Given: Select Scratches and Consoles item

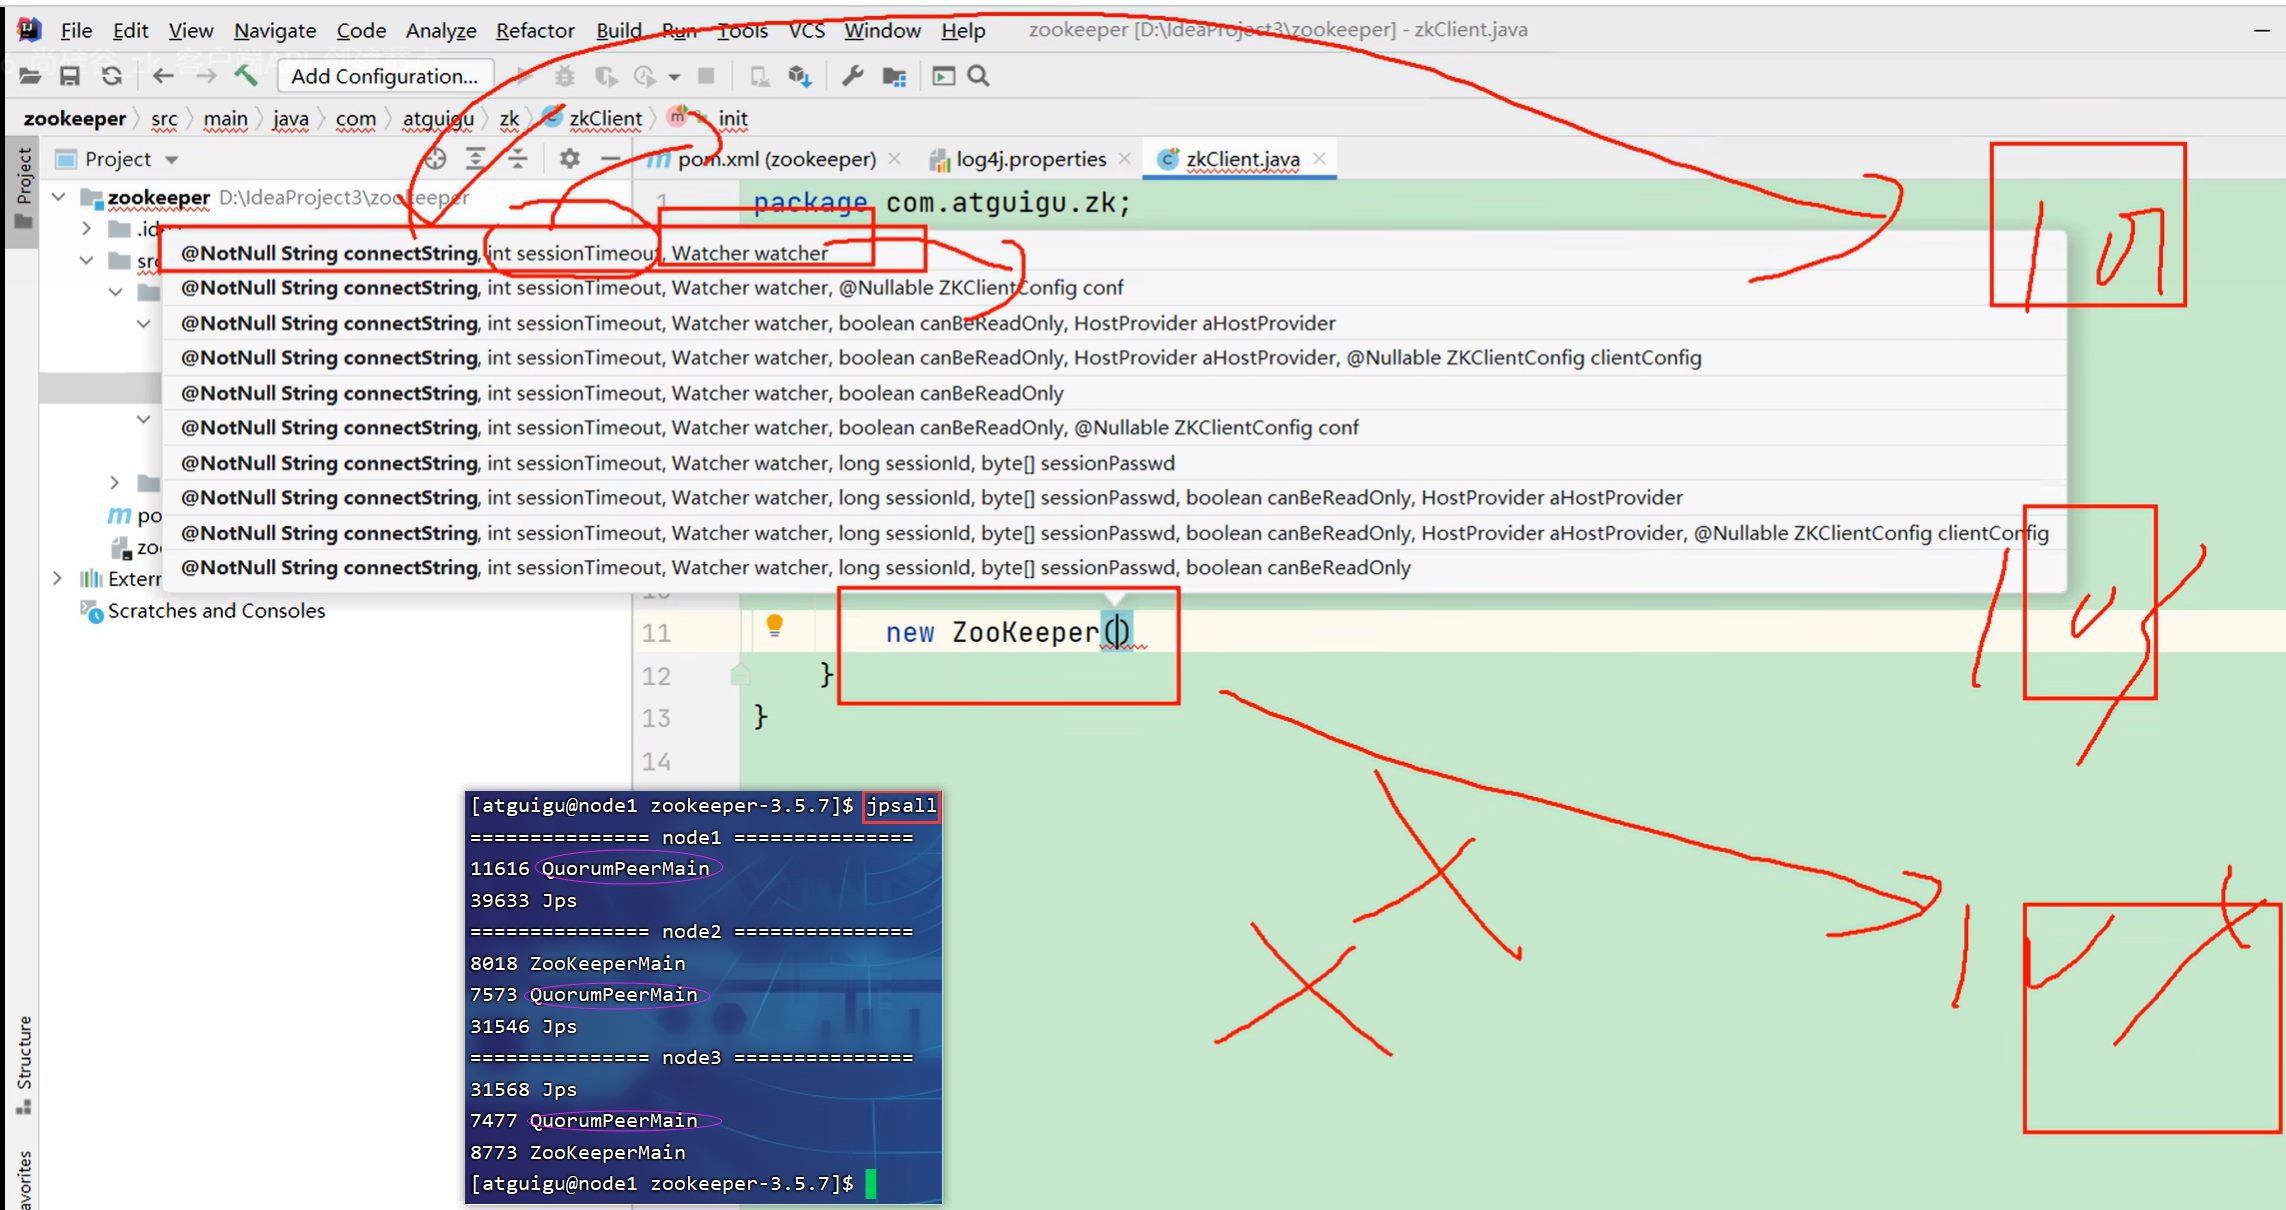Looking at the screenshot, I should click(216, 611).
